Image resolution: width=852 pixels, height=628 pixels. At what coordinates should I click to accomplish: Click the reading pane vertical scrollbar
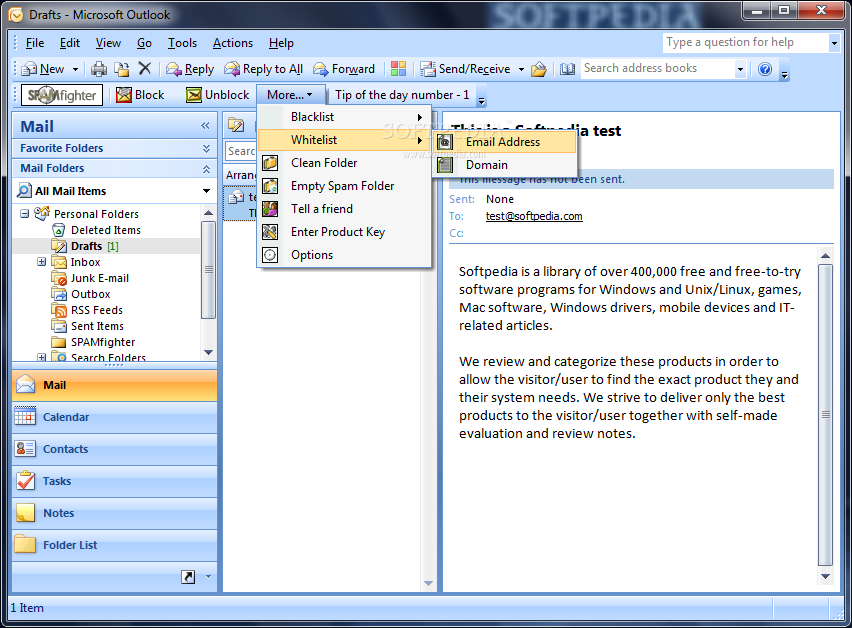pyautogui.click(x=825, y=416)
